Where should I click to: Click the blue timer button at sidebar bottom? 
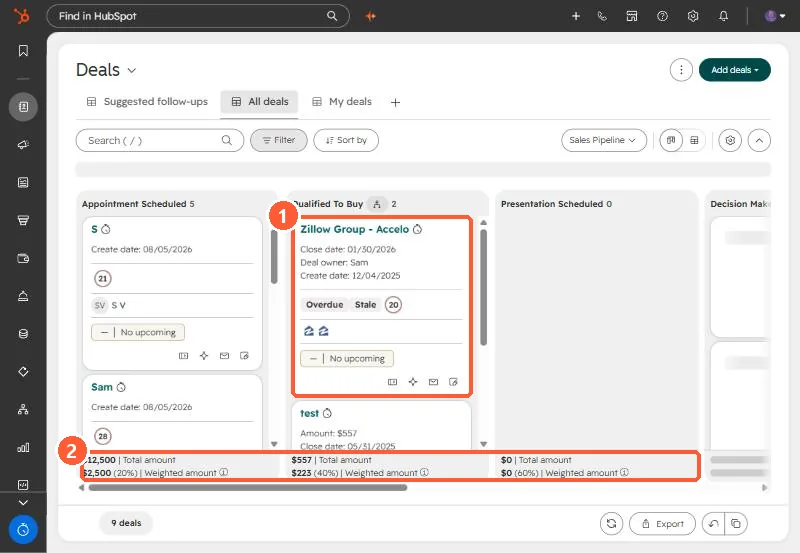pos(23,530)
